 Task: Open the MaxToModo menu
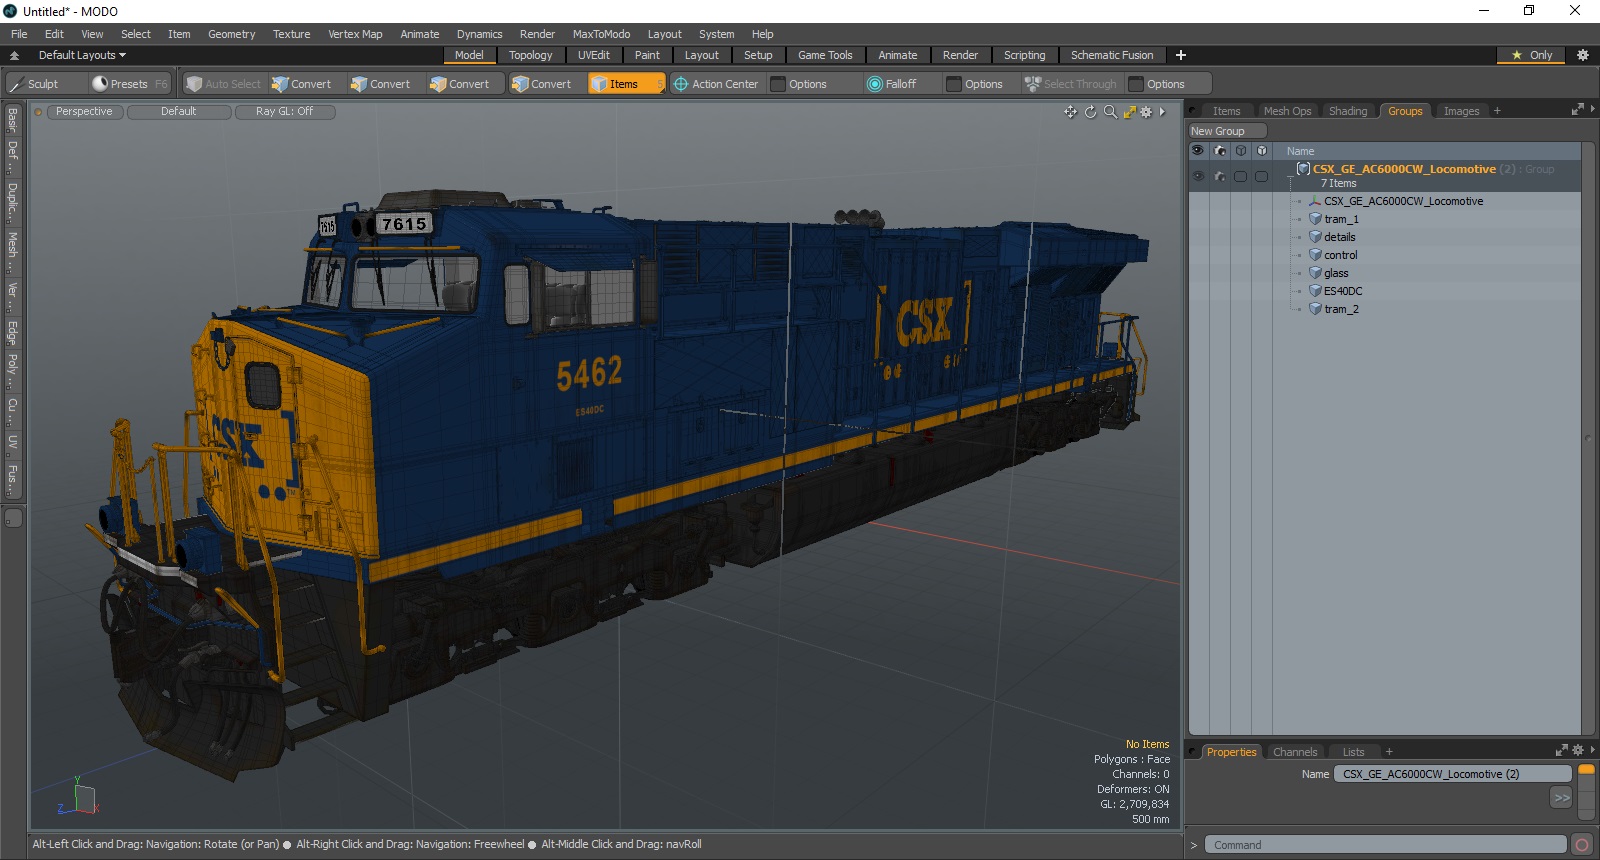[x=601, y=34]
